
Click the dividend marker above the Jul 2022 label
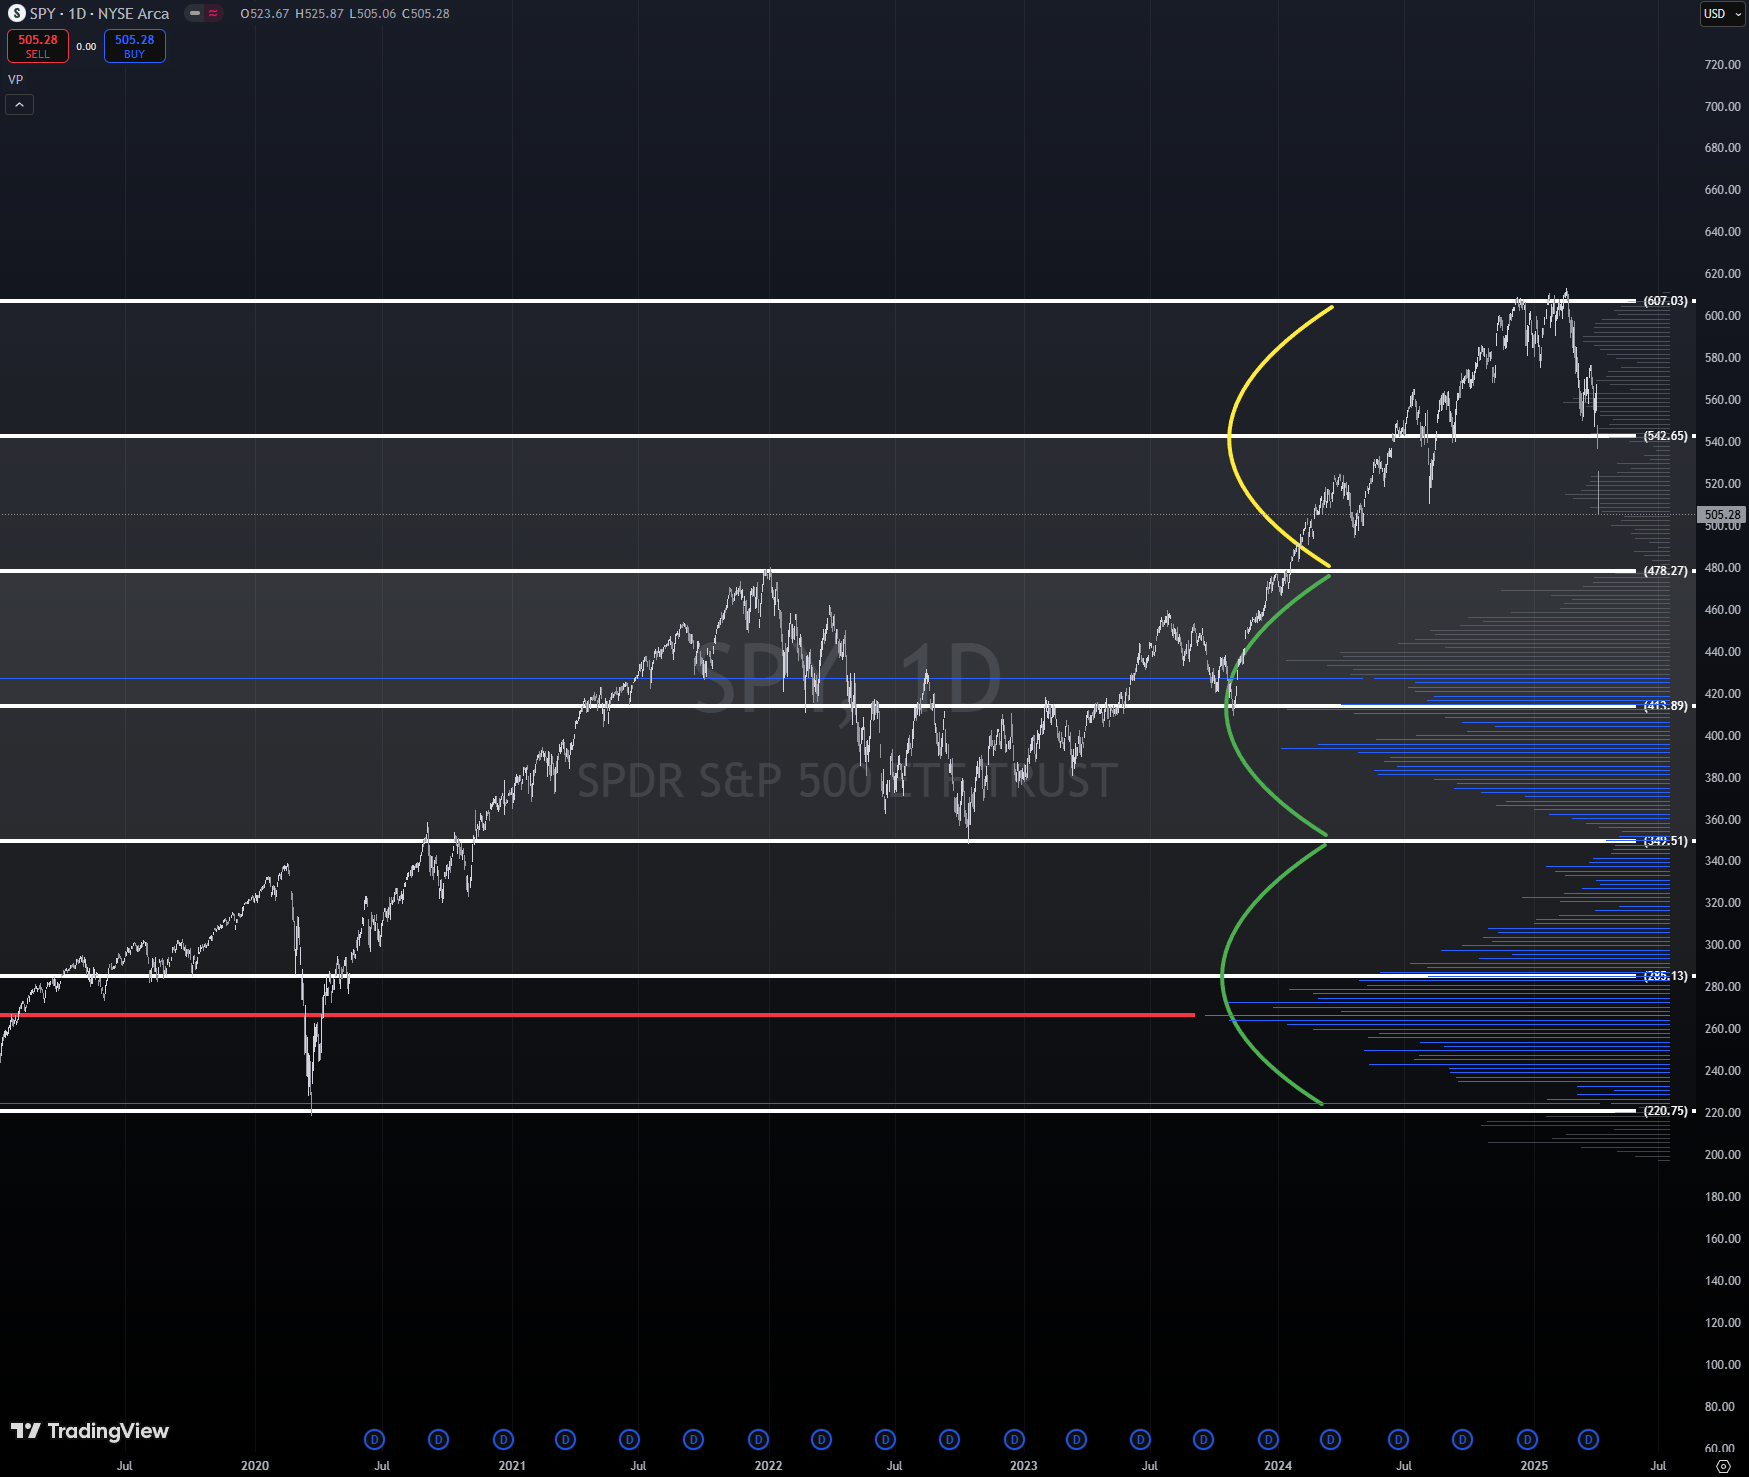(x=885, y=1440)
